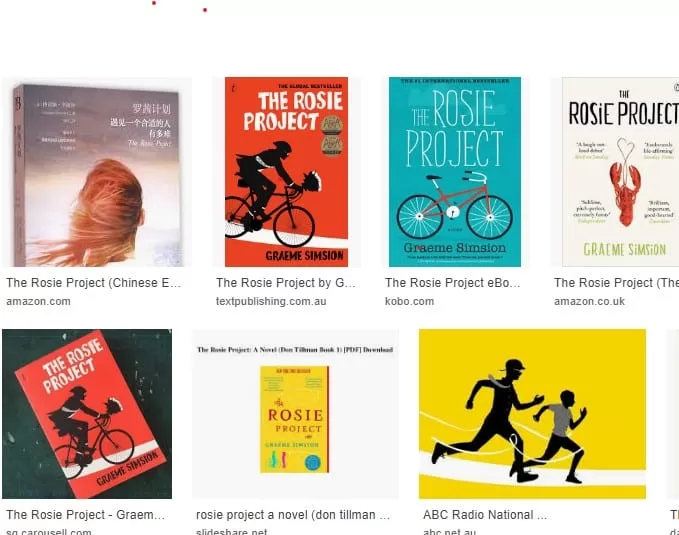This screenshot has height=535, width=679.
Task: Open the Chinese Edition Rosie Project cover image
Action: point(97,172)
